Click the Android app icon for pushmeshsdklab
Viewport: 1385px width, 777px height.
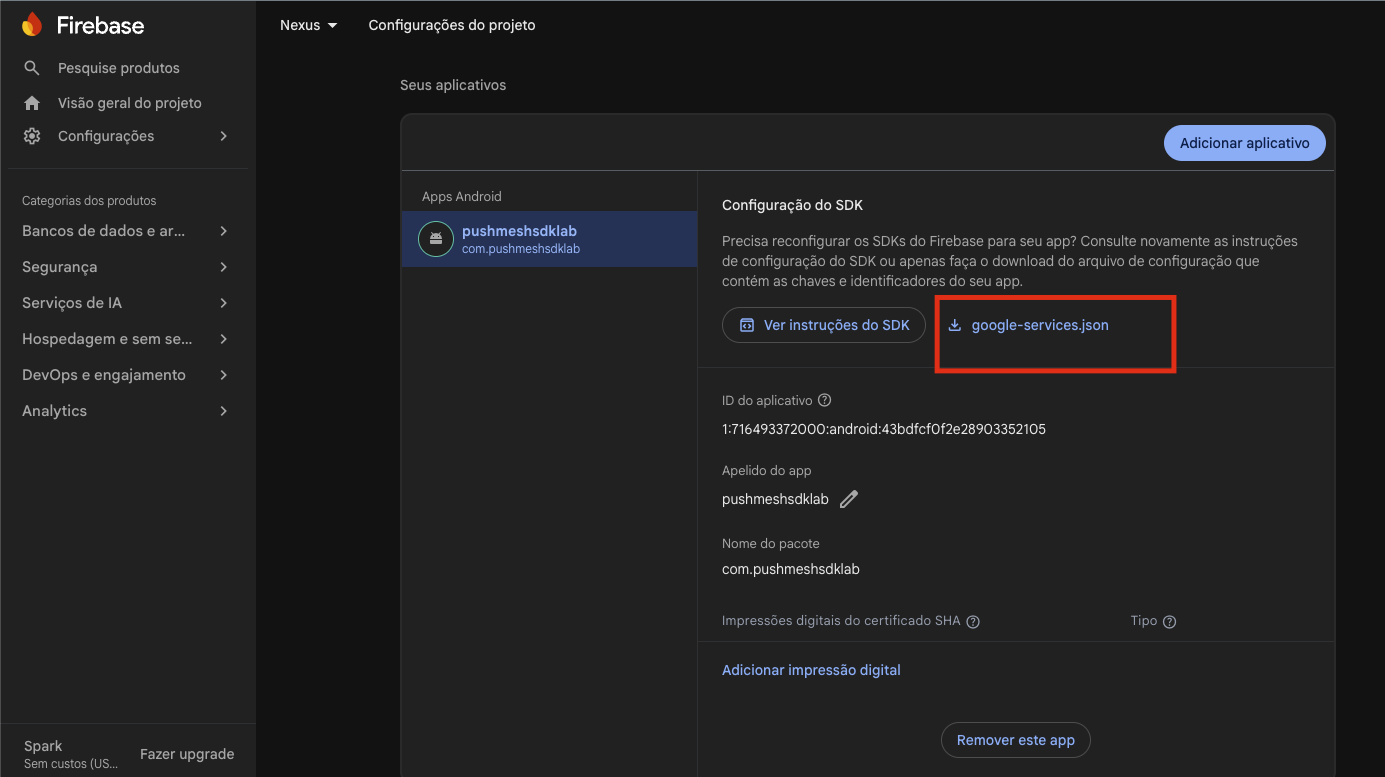(x=436, y=239)
